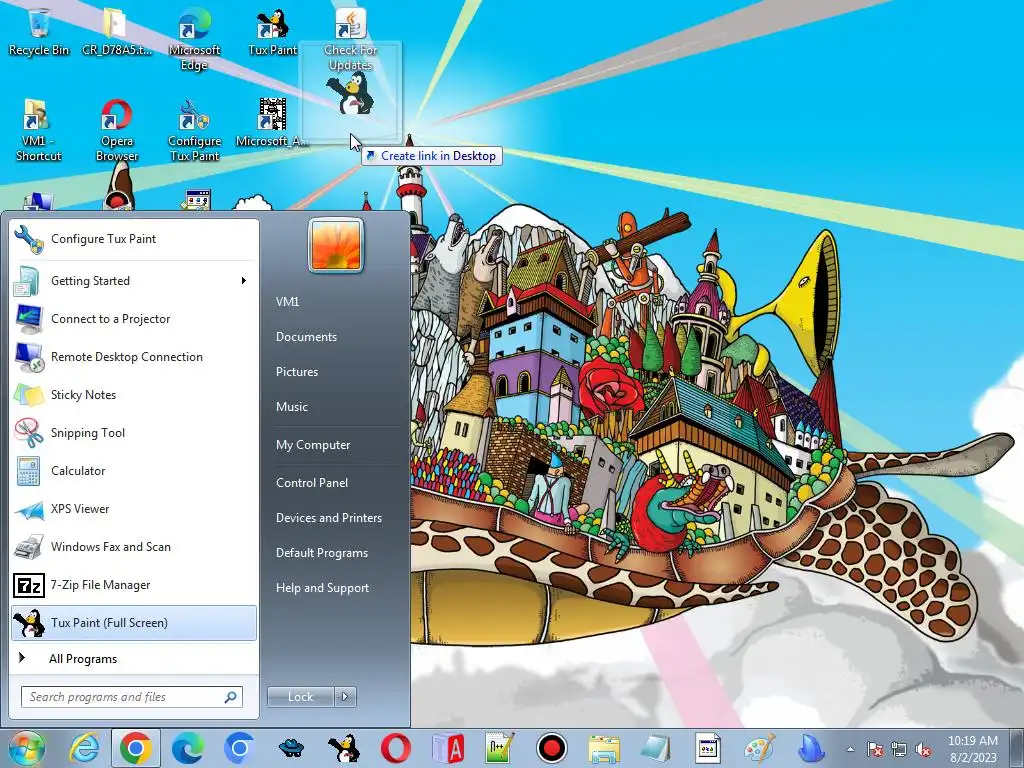Open the VM1 user folder link
1024x768 pixels.
pos(287,302)
